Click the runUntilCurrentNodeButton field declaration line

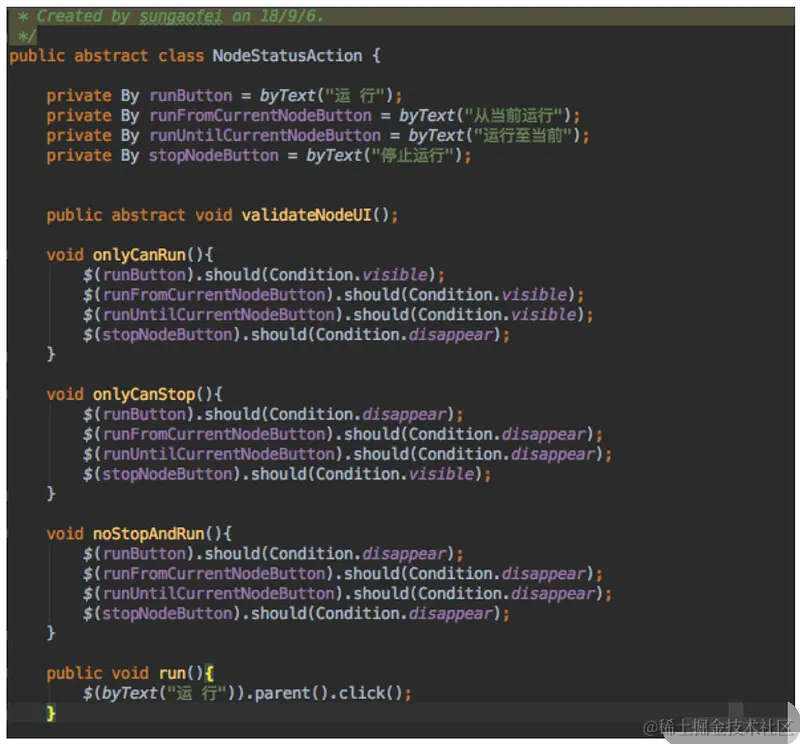pos(318,135)
